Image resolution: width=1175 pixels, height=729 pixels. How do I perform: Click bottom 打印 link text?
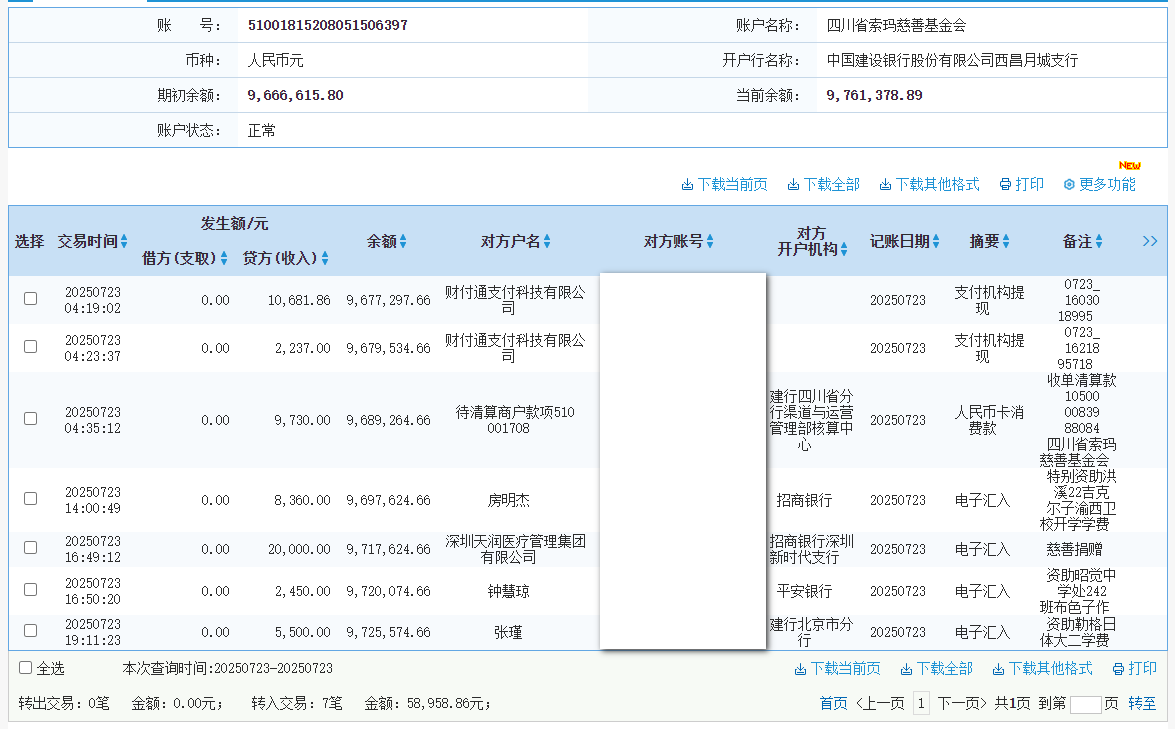click(x=1143, y=669)
